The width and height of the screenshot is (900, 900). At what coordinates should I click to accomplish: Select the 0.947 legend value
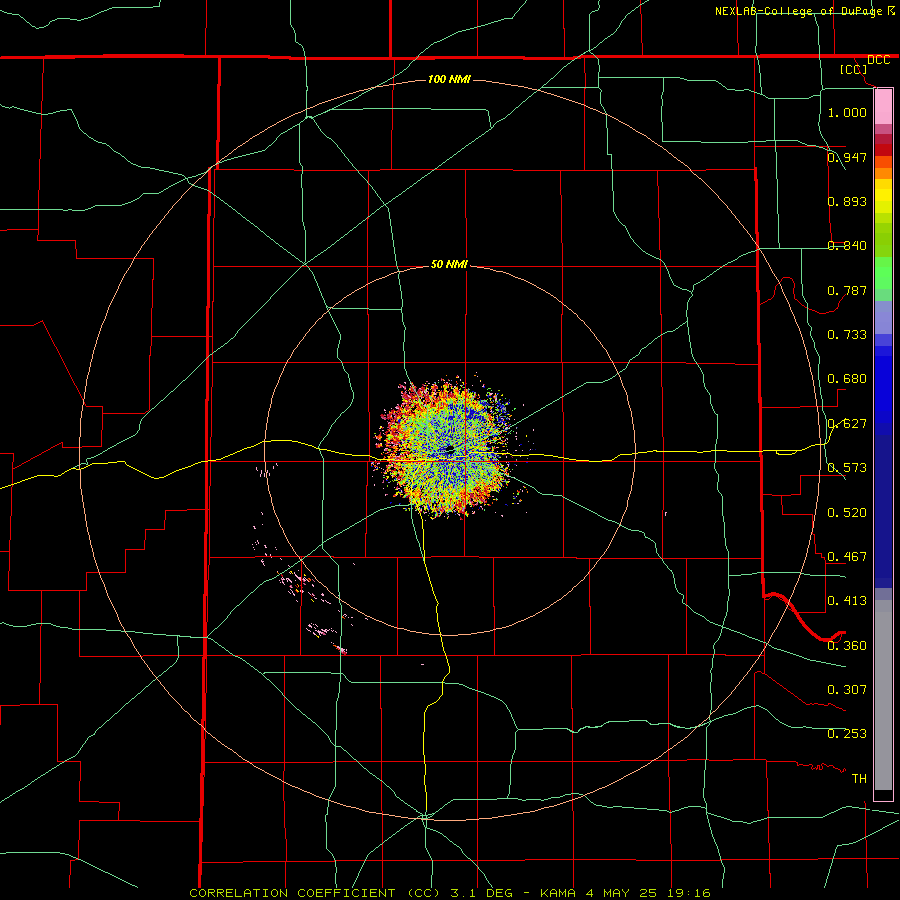847,157
